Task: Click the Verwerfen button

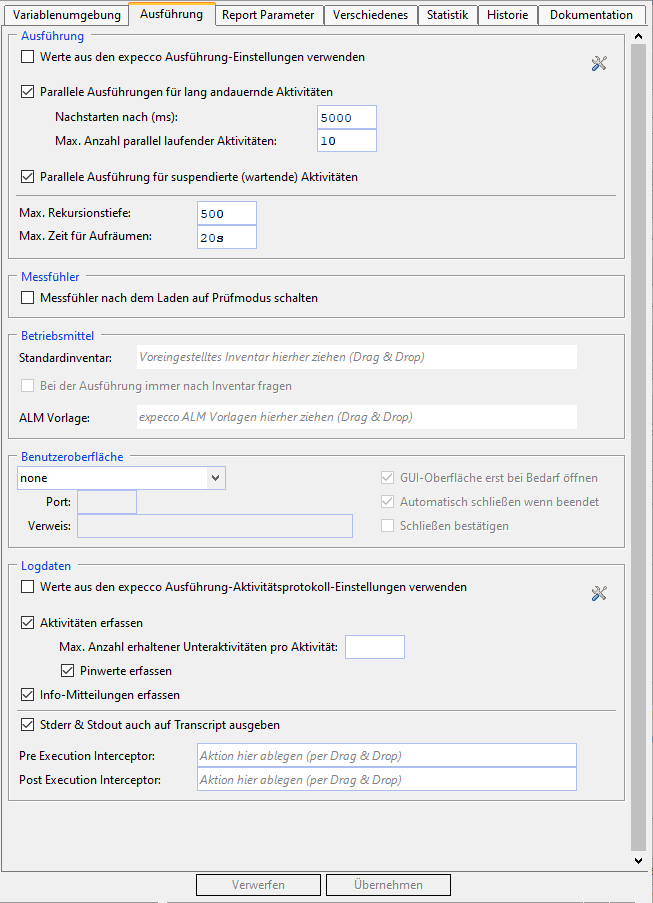Action: point(258,885)
